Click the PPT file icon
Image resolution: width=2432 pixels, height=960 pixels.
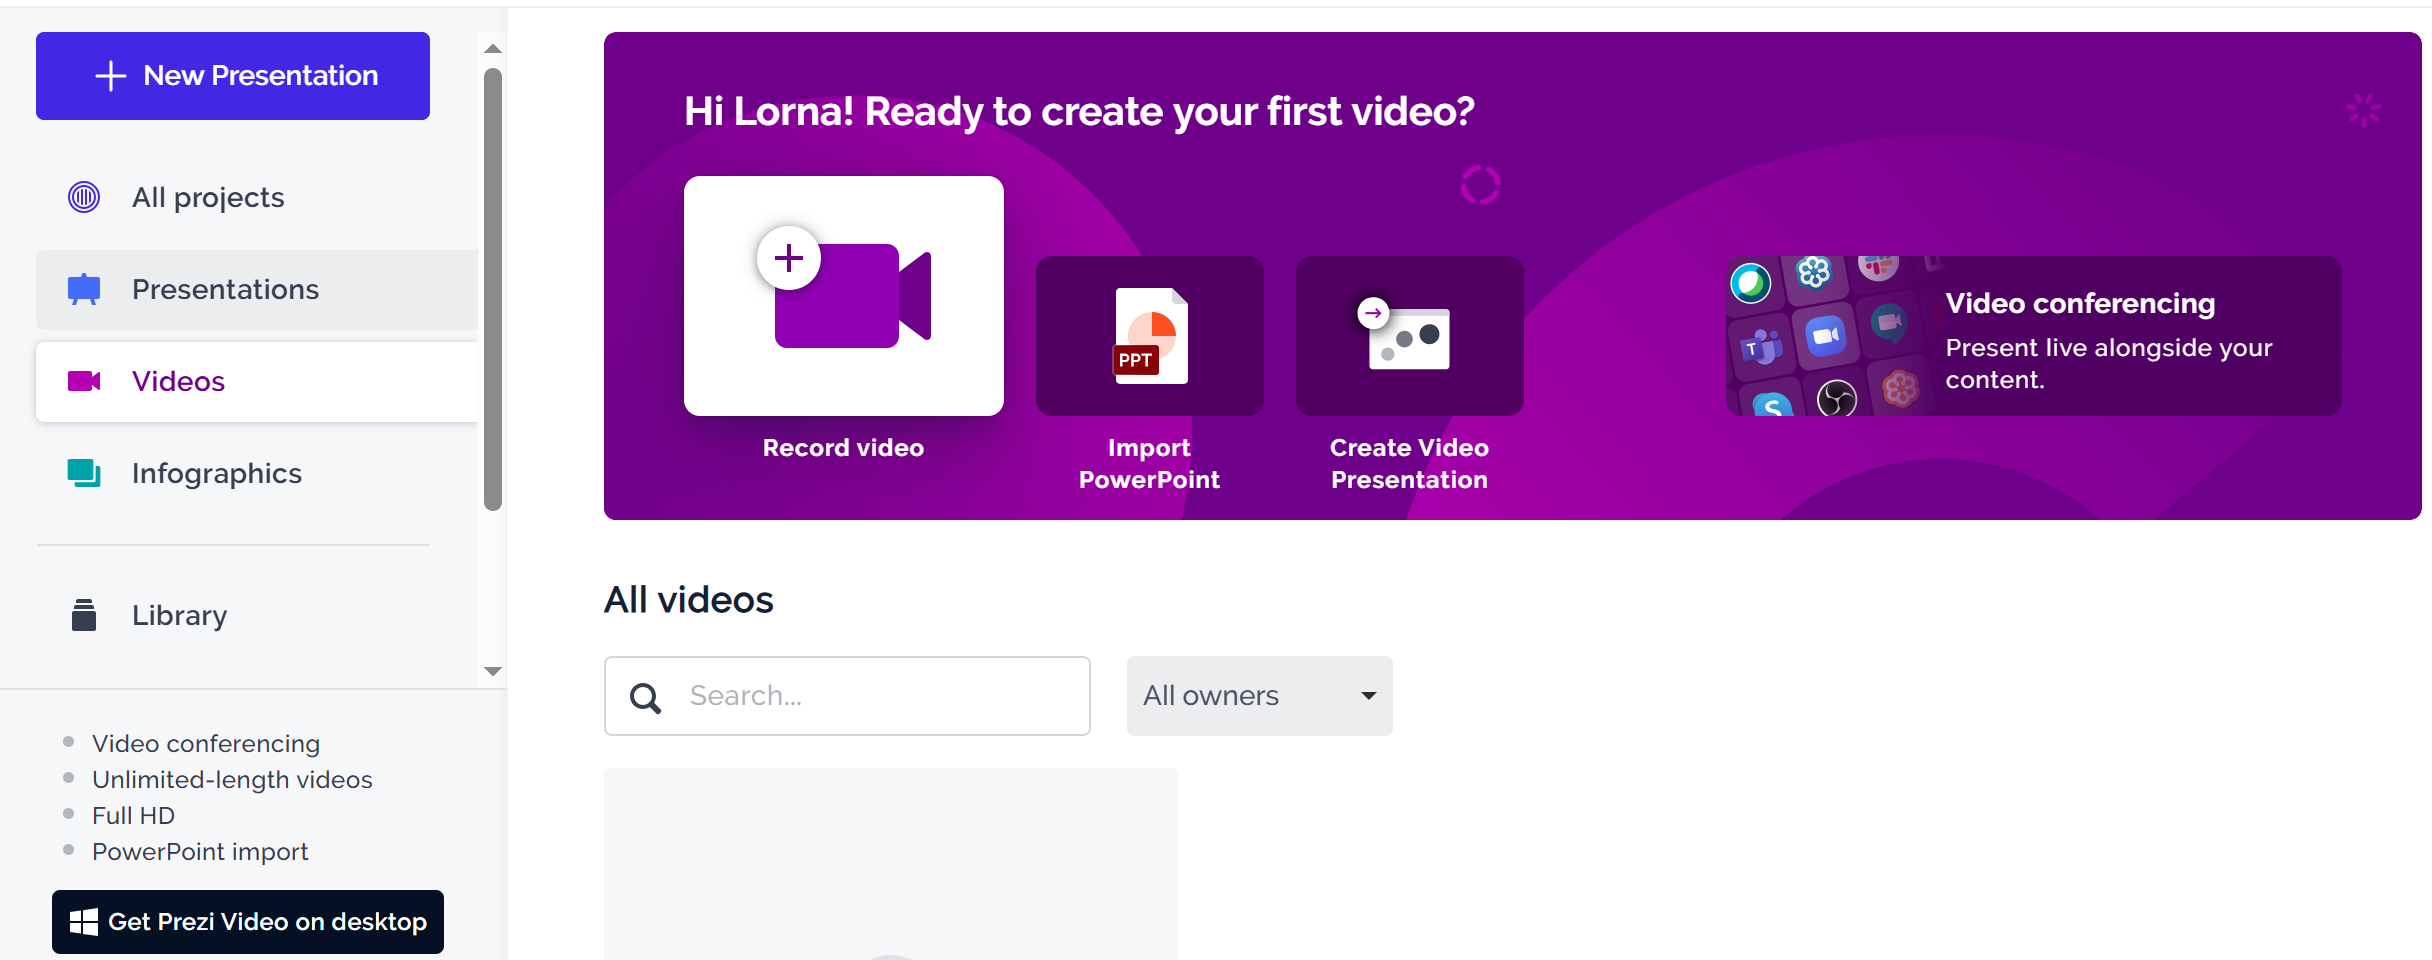click(1150, 336)
